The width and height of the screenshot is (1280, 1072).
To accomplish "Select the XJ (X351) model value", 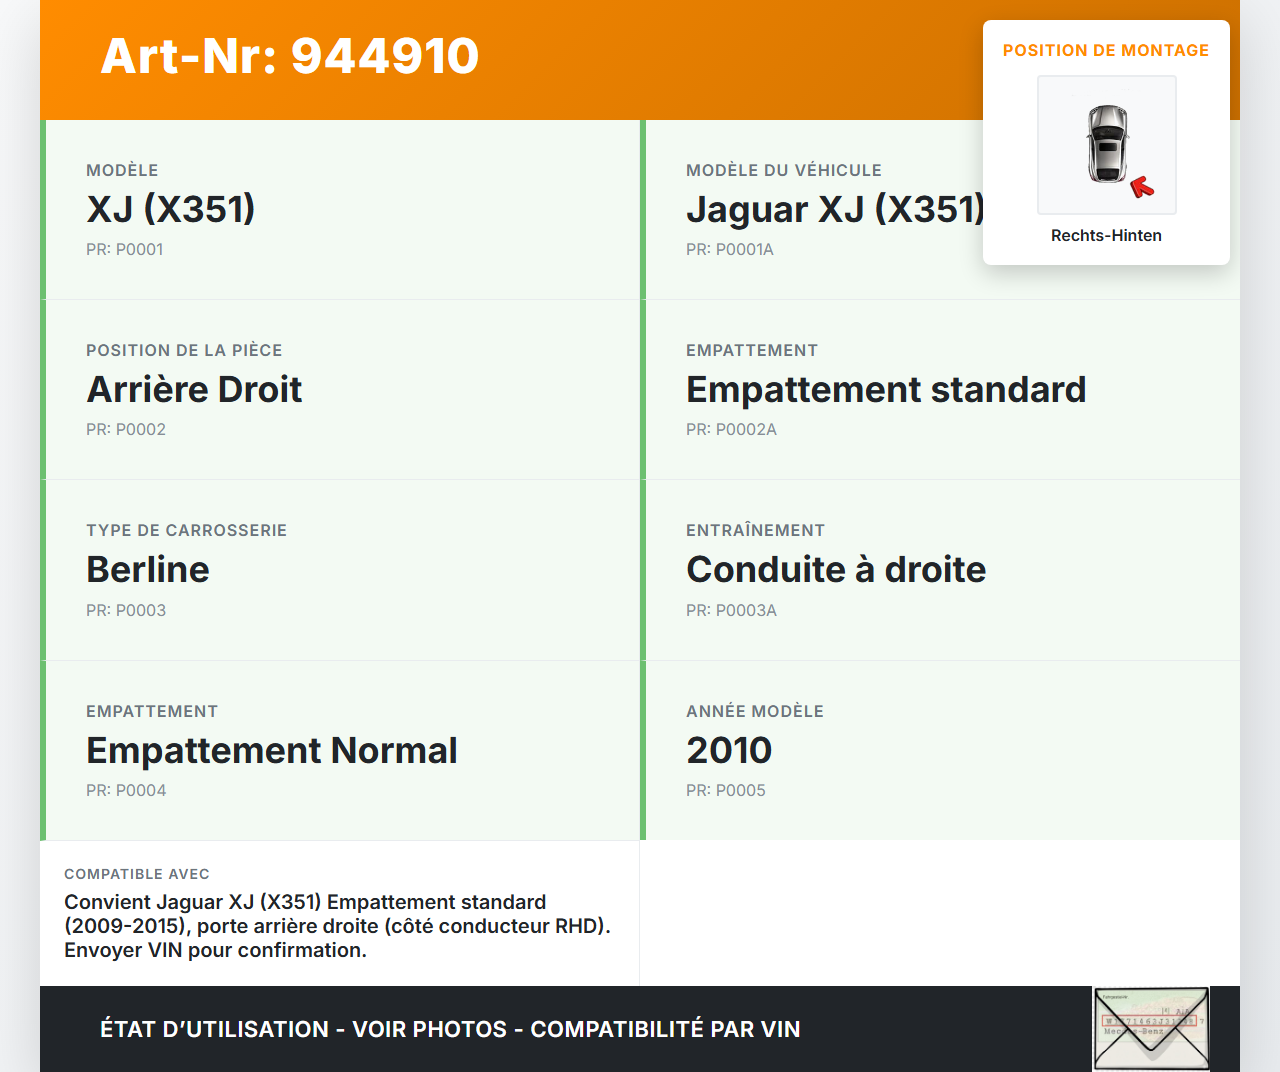I will [x=171, y=209].
